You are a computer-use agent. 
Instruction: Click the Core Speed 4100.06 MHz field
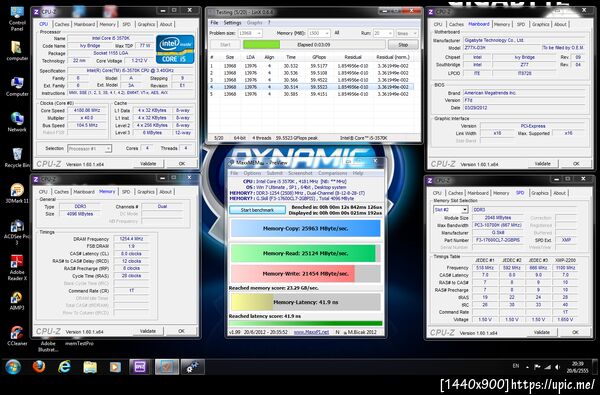click(87, 110)
